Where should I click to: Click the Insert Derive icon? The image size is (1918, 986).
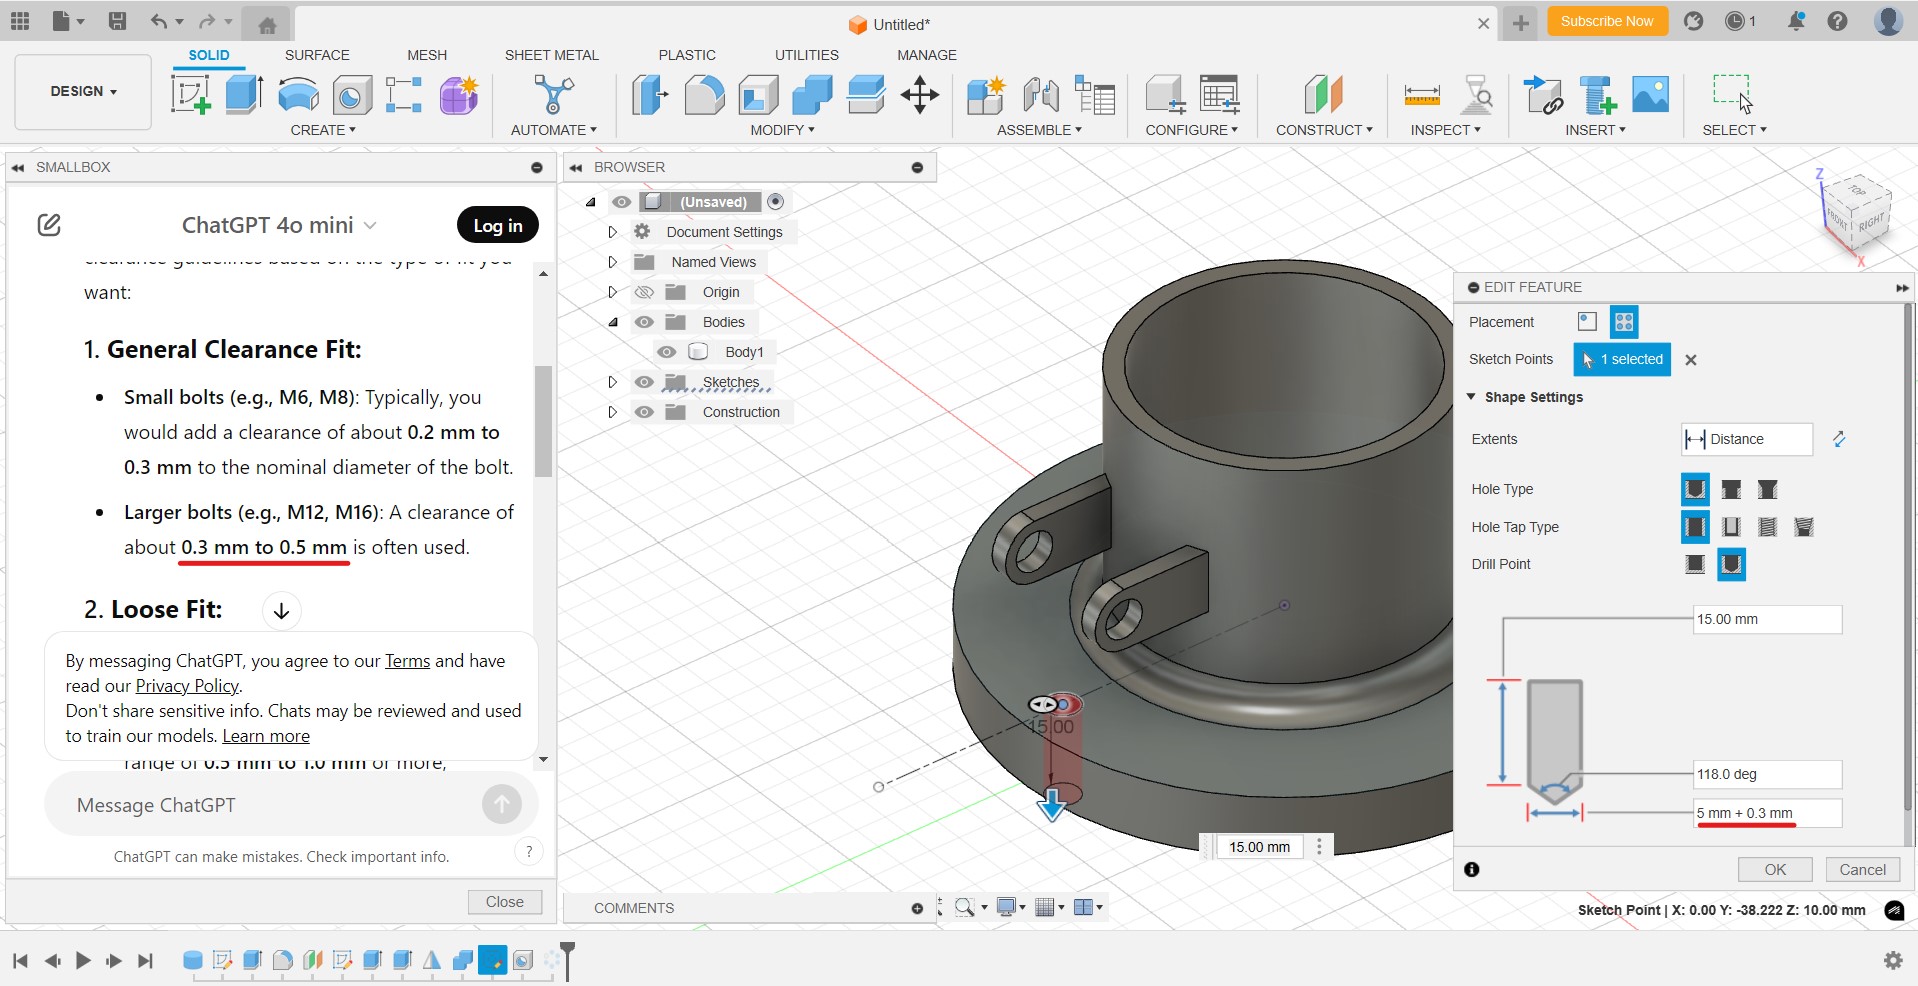(1542, 95)
